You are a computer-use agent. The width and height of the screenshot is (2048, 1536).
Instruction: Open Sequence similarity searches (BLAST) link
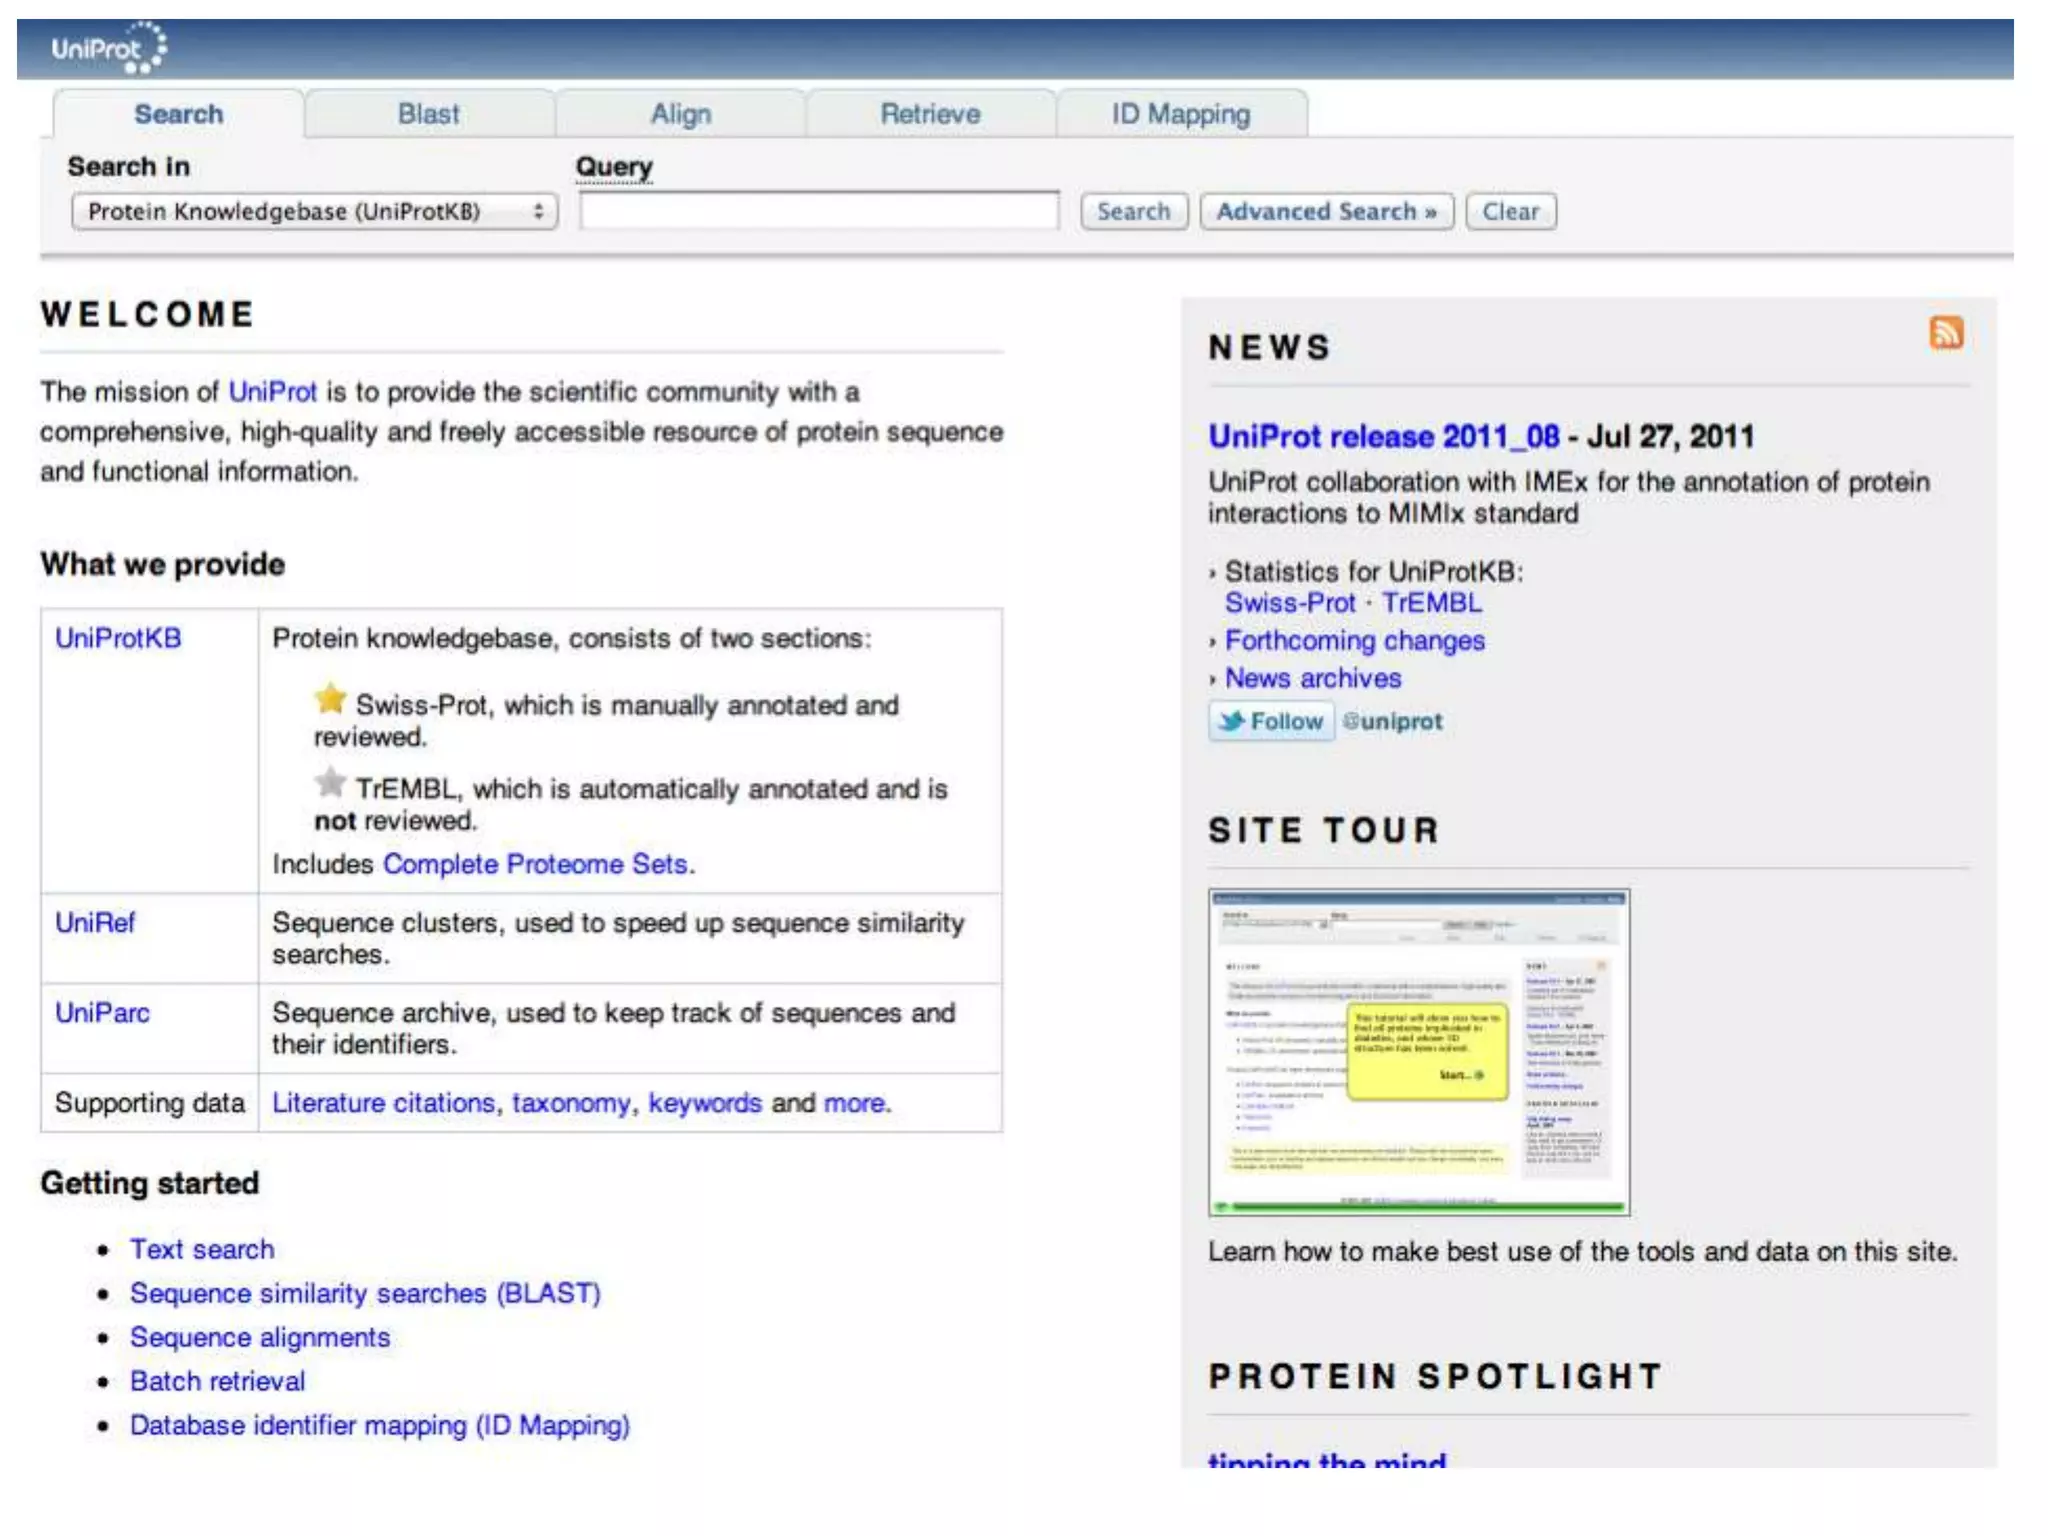coord(365,1293)
